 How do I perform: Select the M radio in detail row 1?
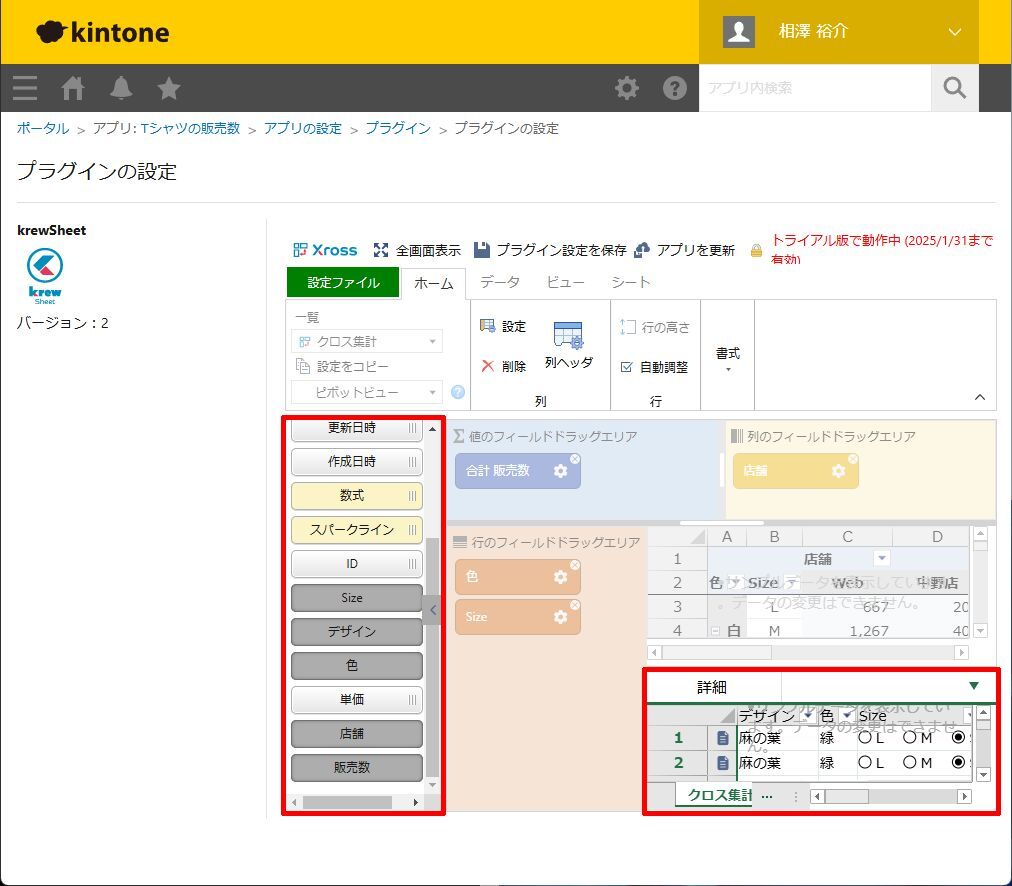pyautogui.click(x=909, y=738)
